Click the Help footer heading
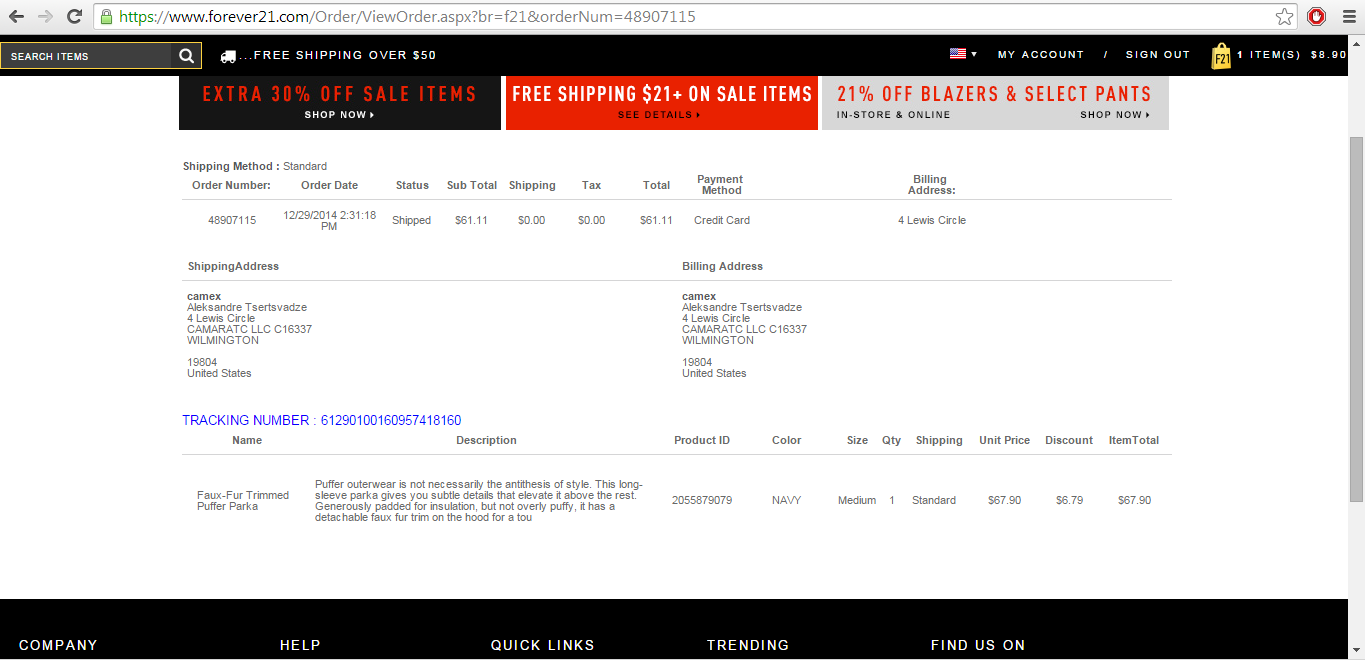The height and width of the screenshot is (660, 1366). click(x=300, y=645)
